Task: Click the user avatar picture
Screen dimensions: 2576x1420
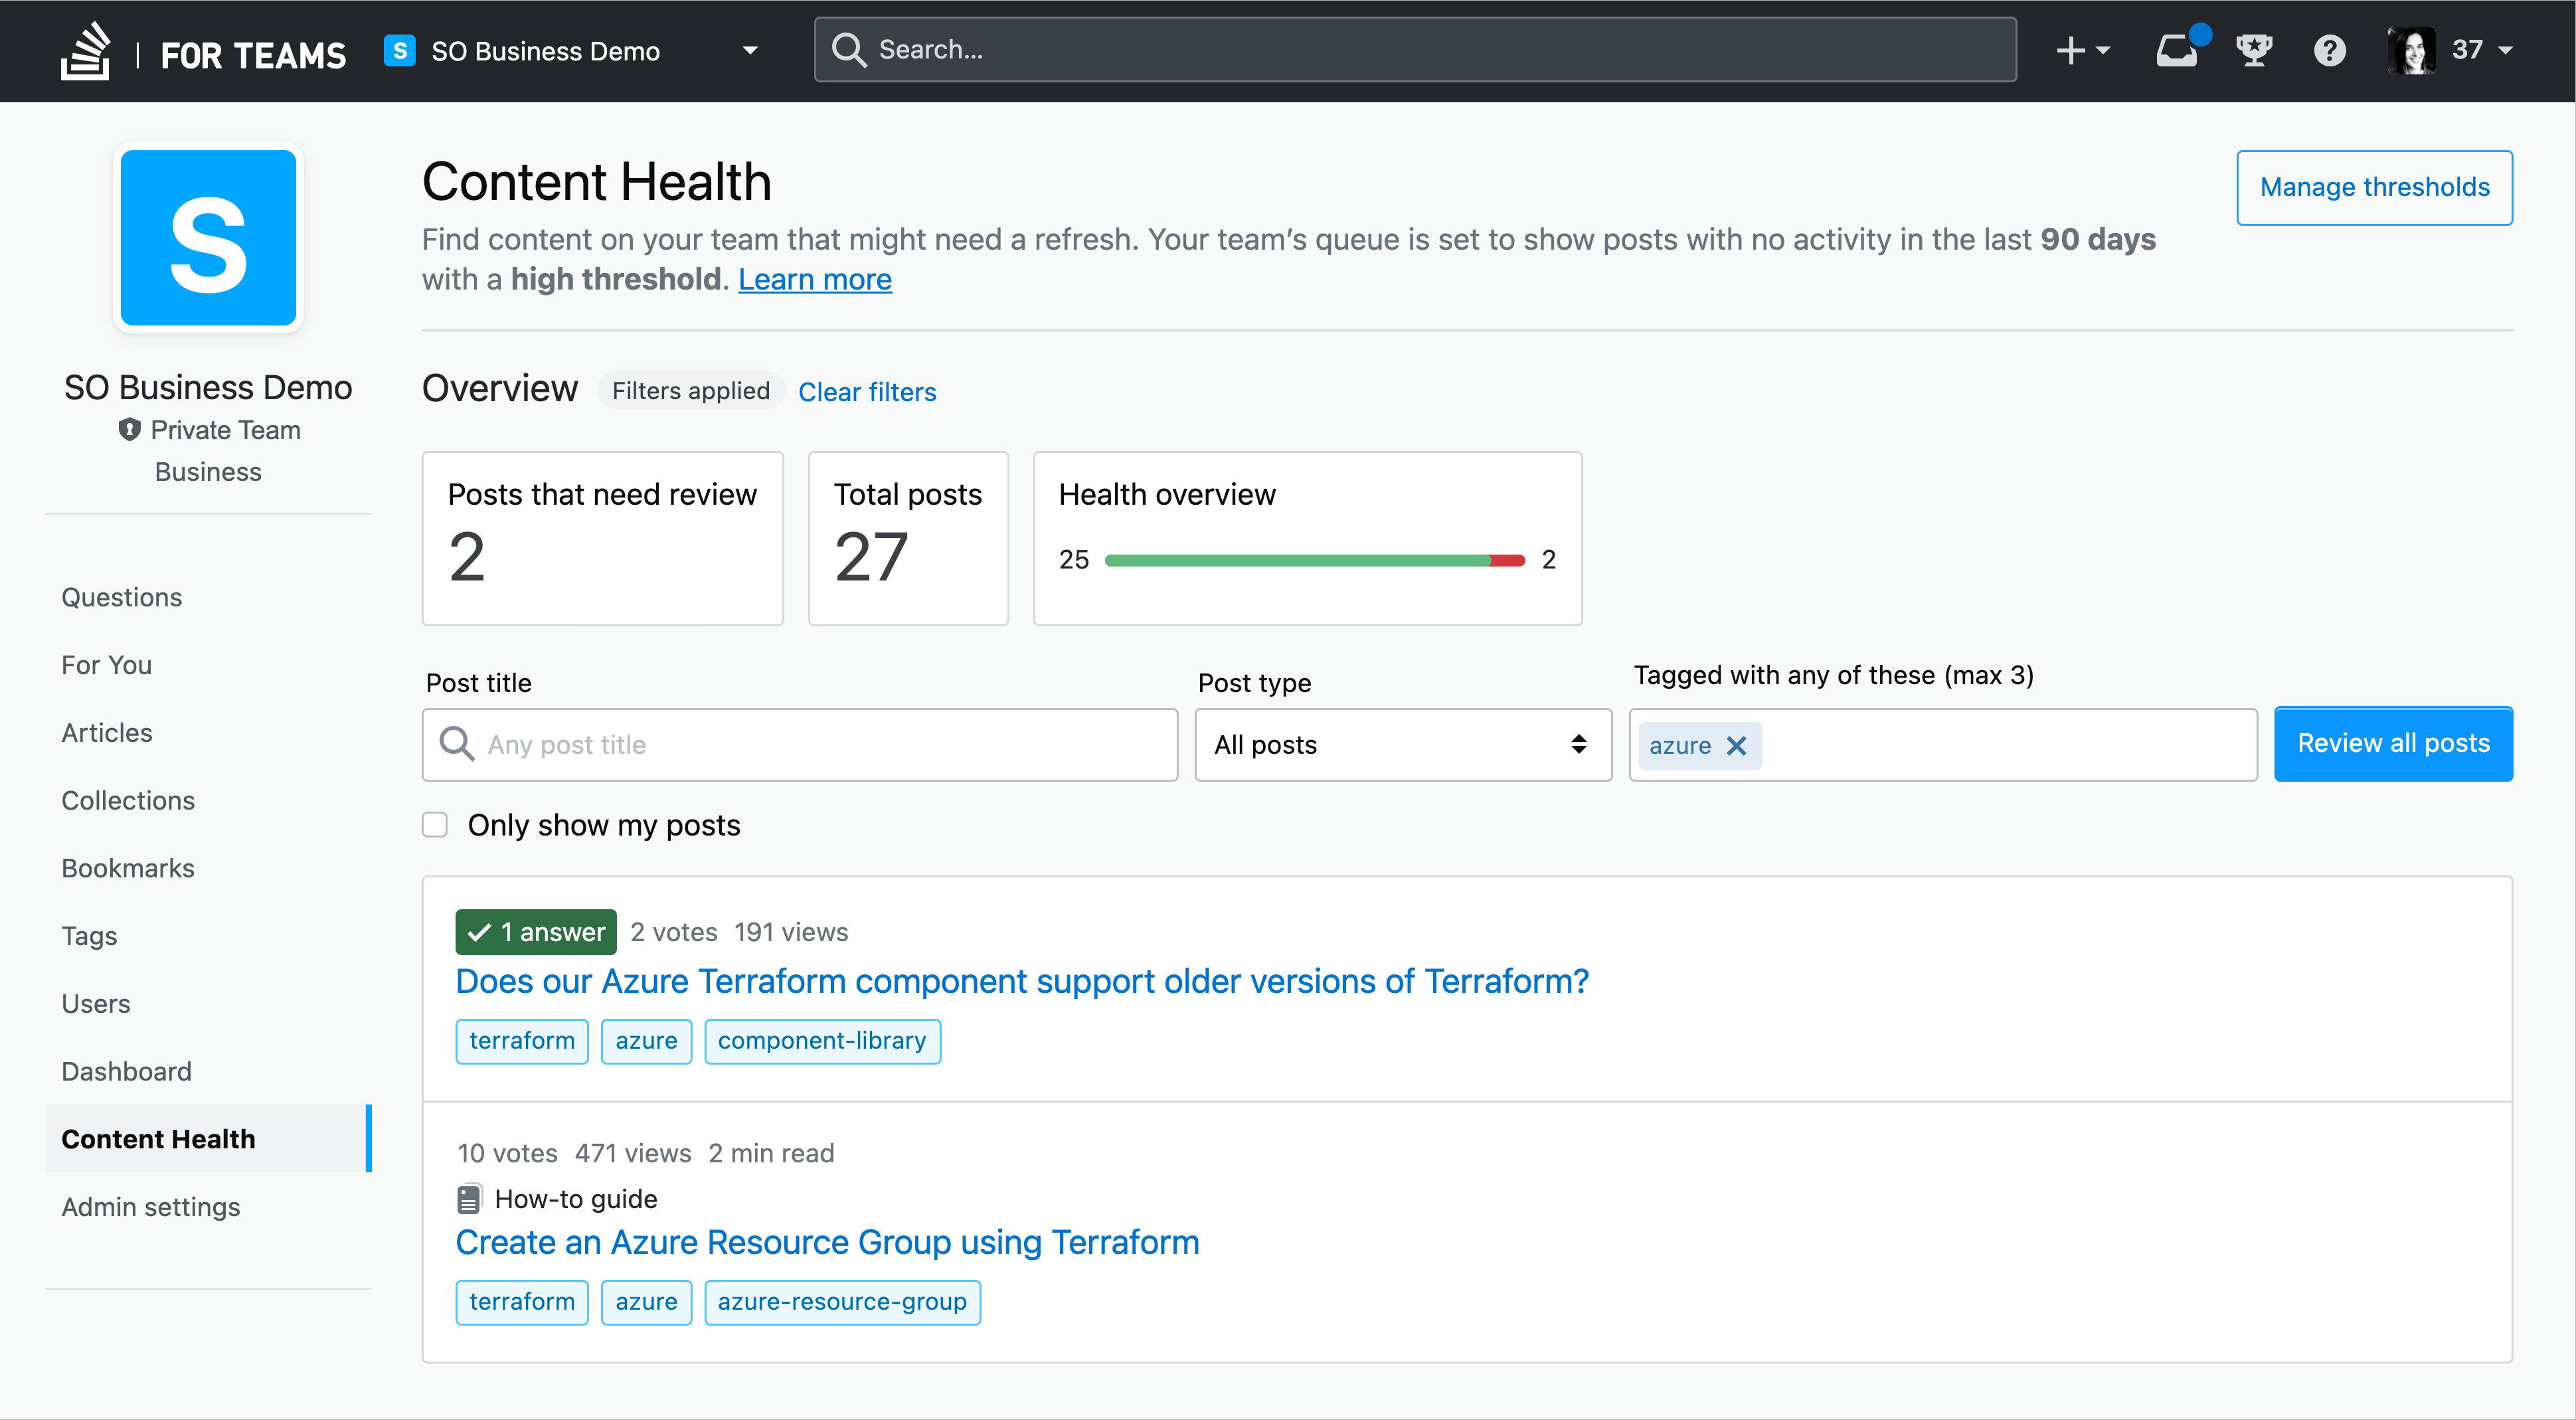Action: pos(2411,50)
